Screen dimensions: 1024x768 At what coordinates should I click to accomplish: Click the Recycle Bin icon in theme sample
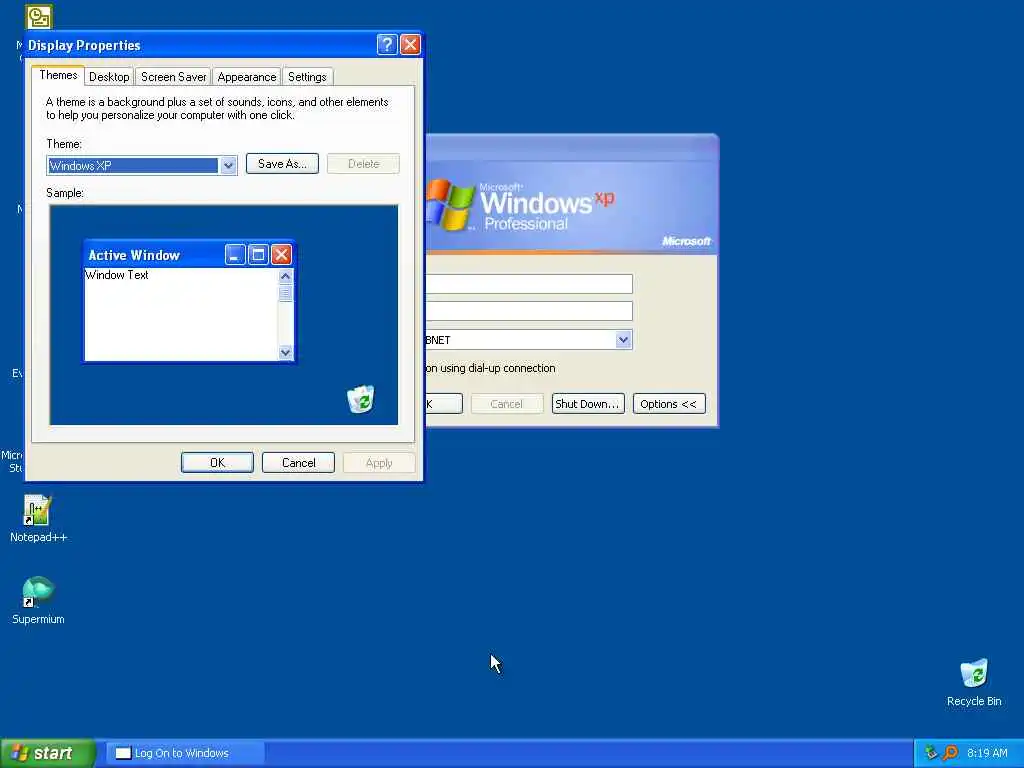click(x=360, y=399)
